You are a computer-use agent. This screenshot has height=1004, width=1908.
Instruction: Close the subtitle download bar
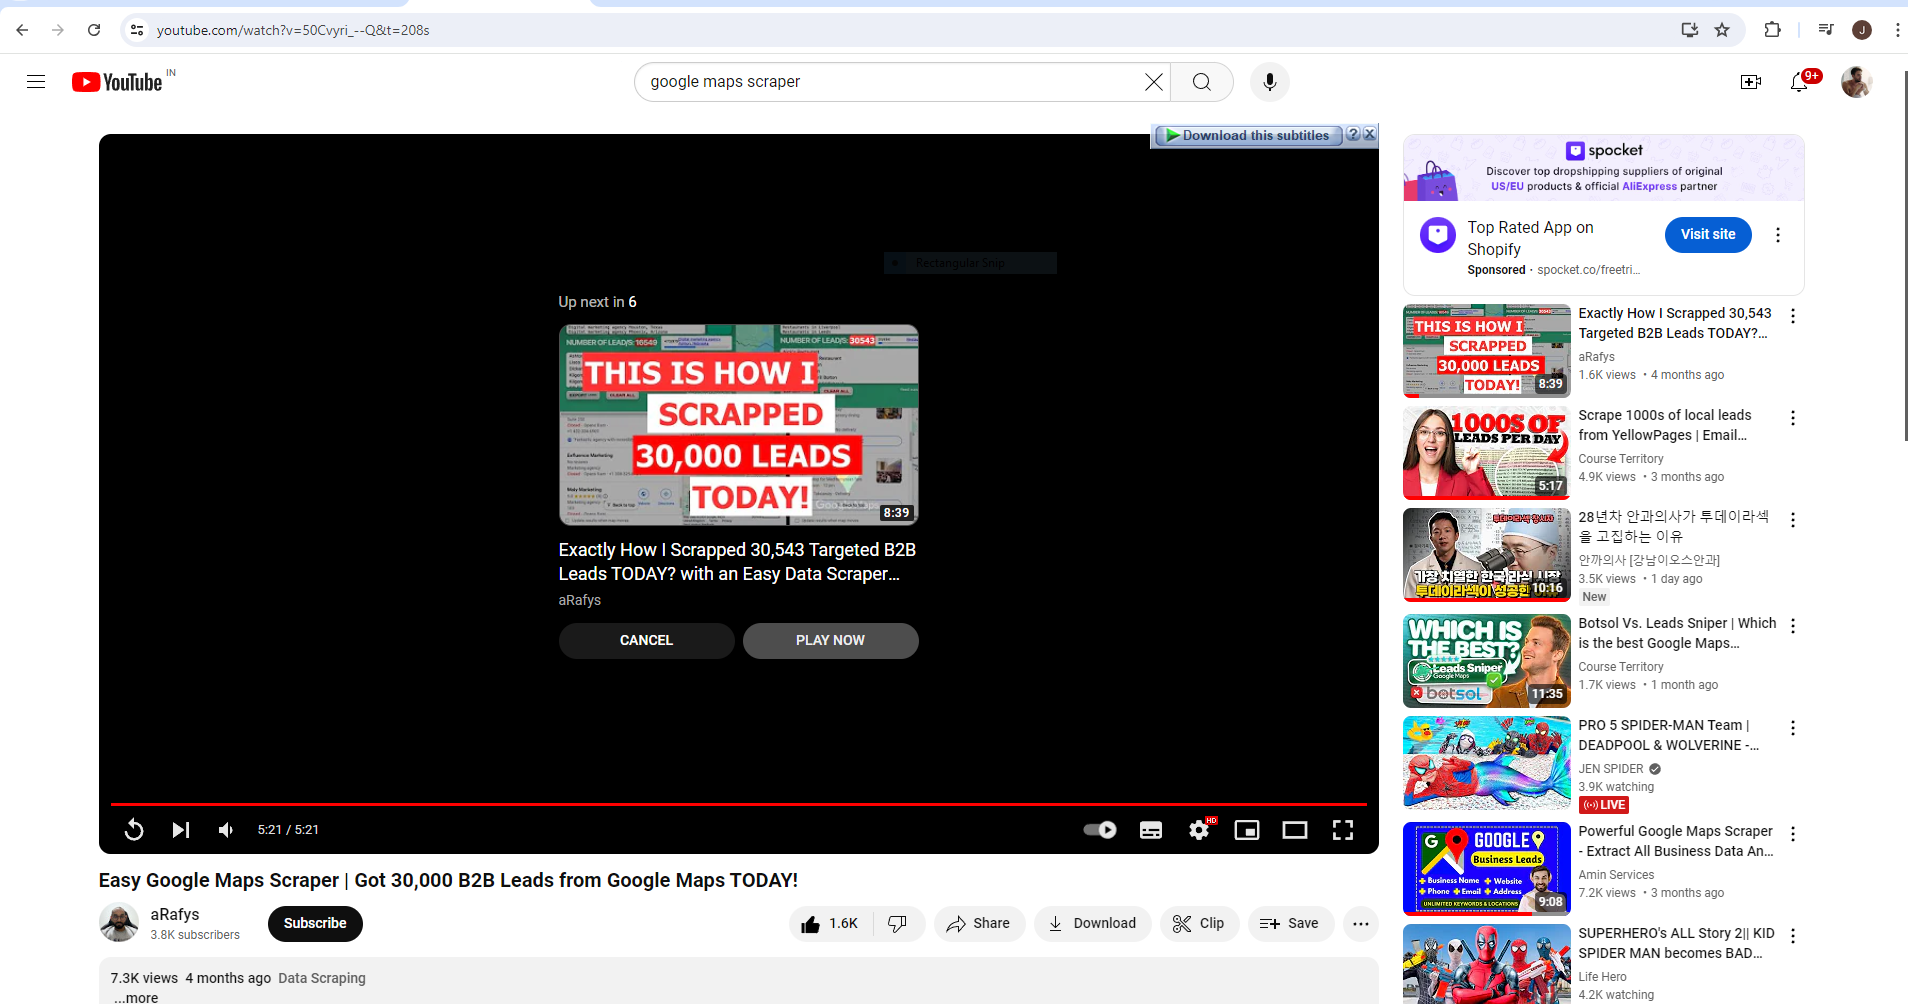[1370, 134]
